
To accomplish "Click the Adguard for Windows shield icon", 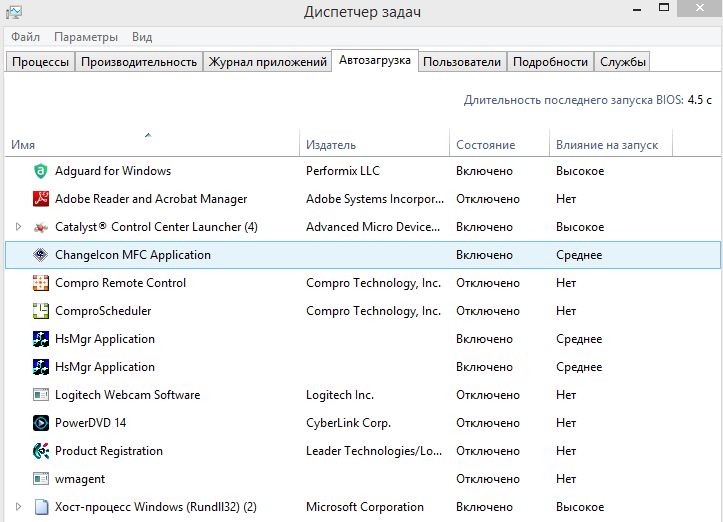I will (41, 171).
